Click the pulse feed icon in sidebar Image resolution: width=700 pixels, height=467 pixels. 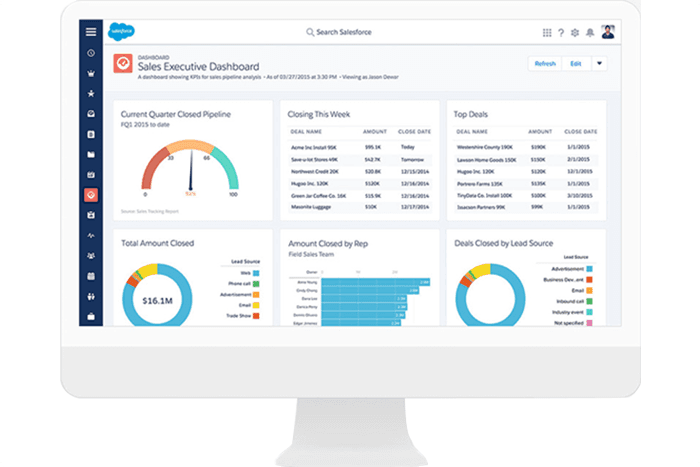tap(91, 235)
